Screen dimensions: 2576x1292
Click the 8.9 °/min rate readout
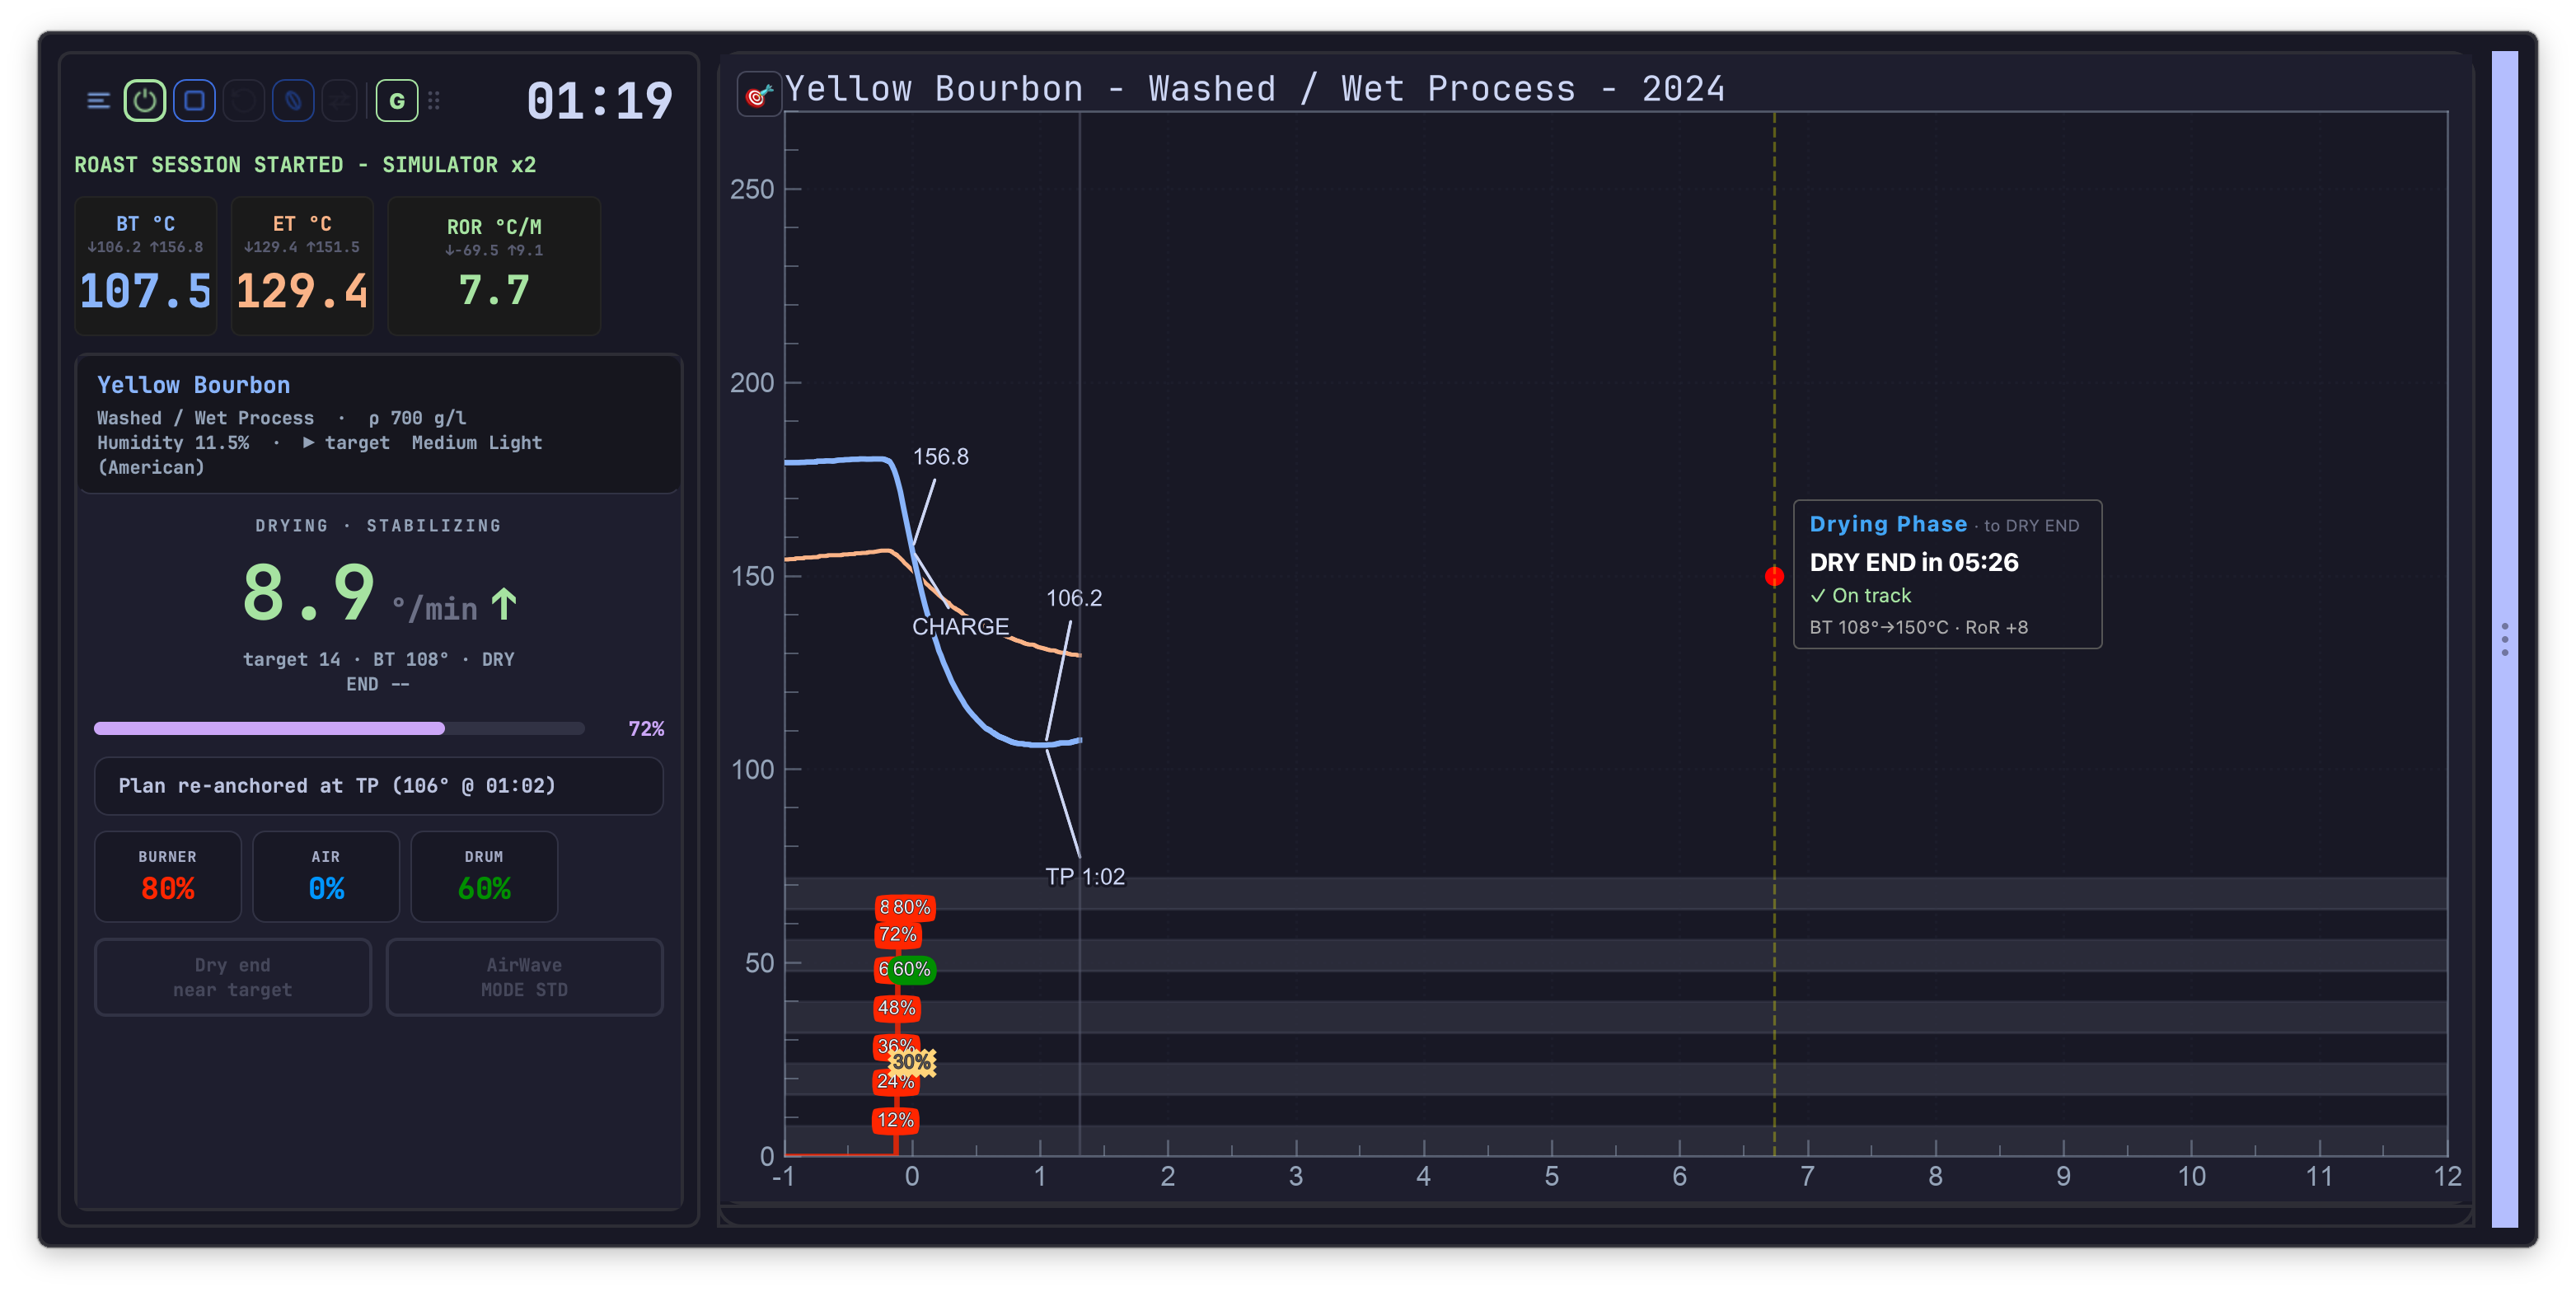379,594
